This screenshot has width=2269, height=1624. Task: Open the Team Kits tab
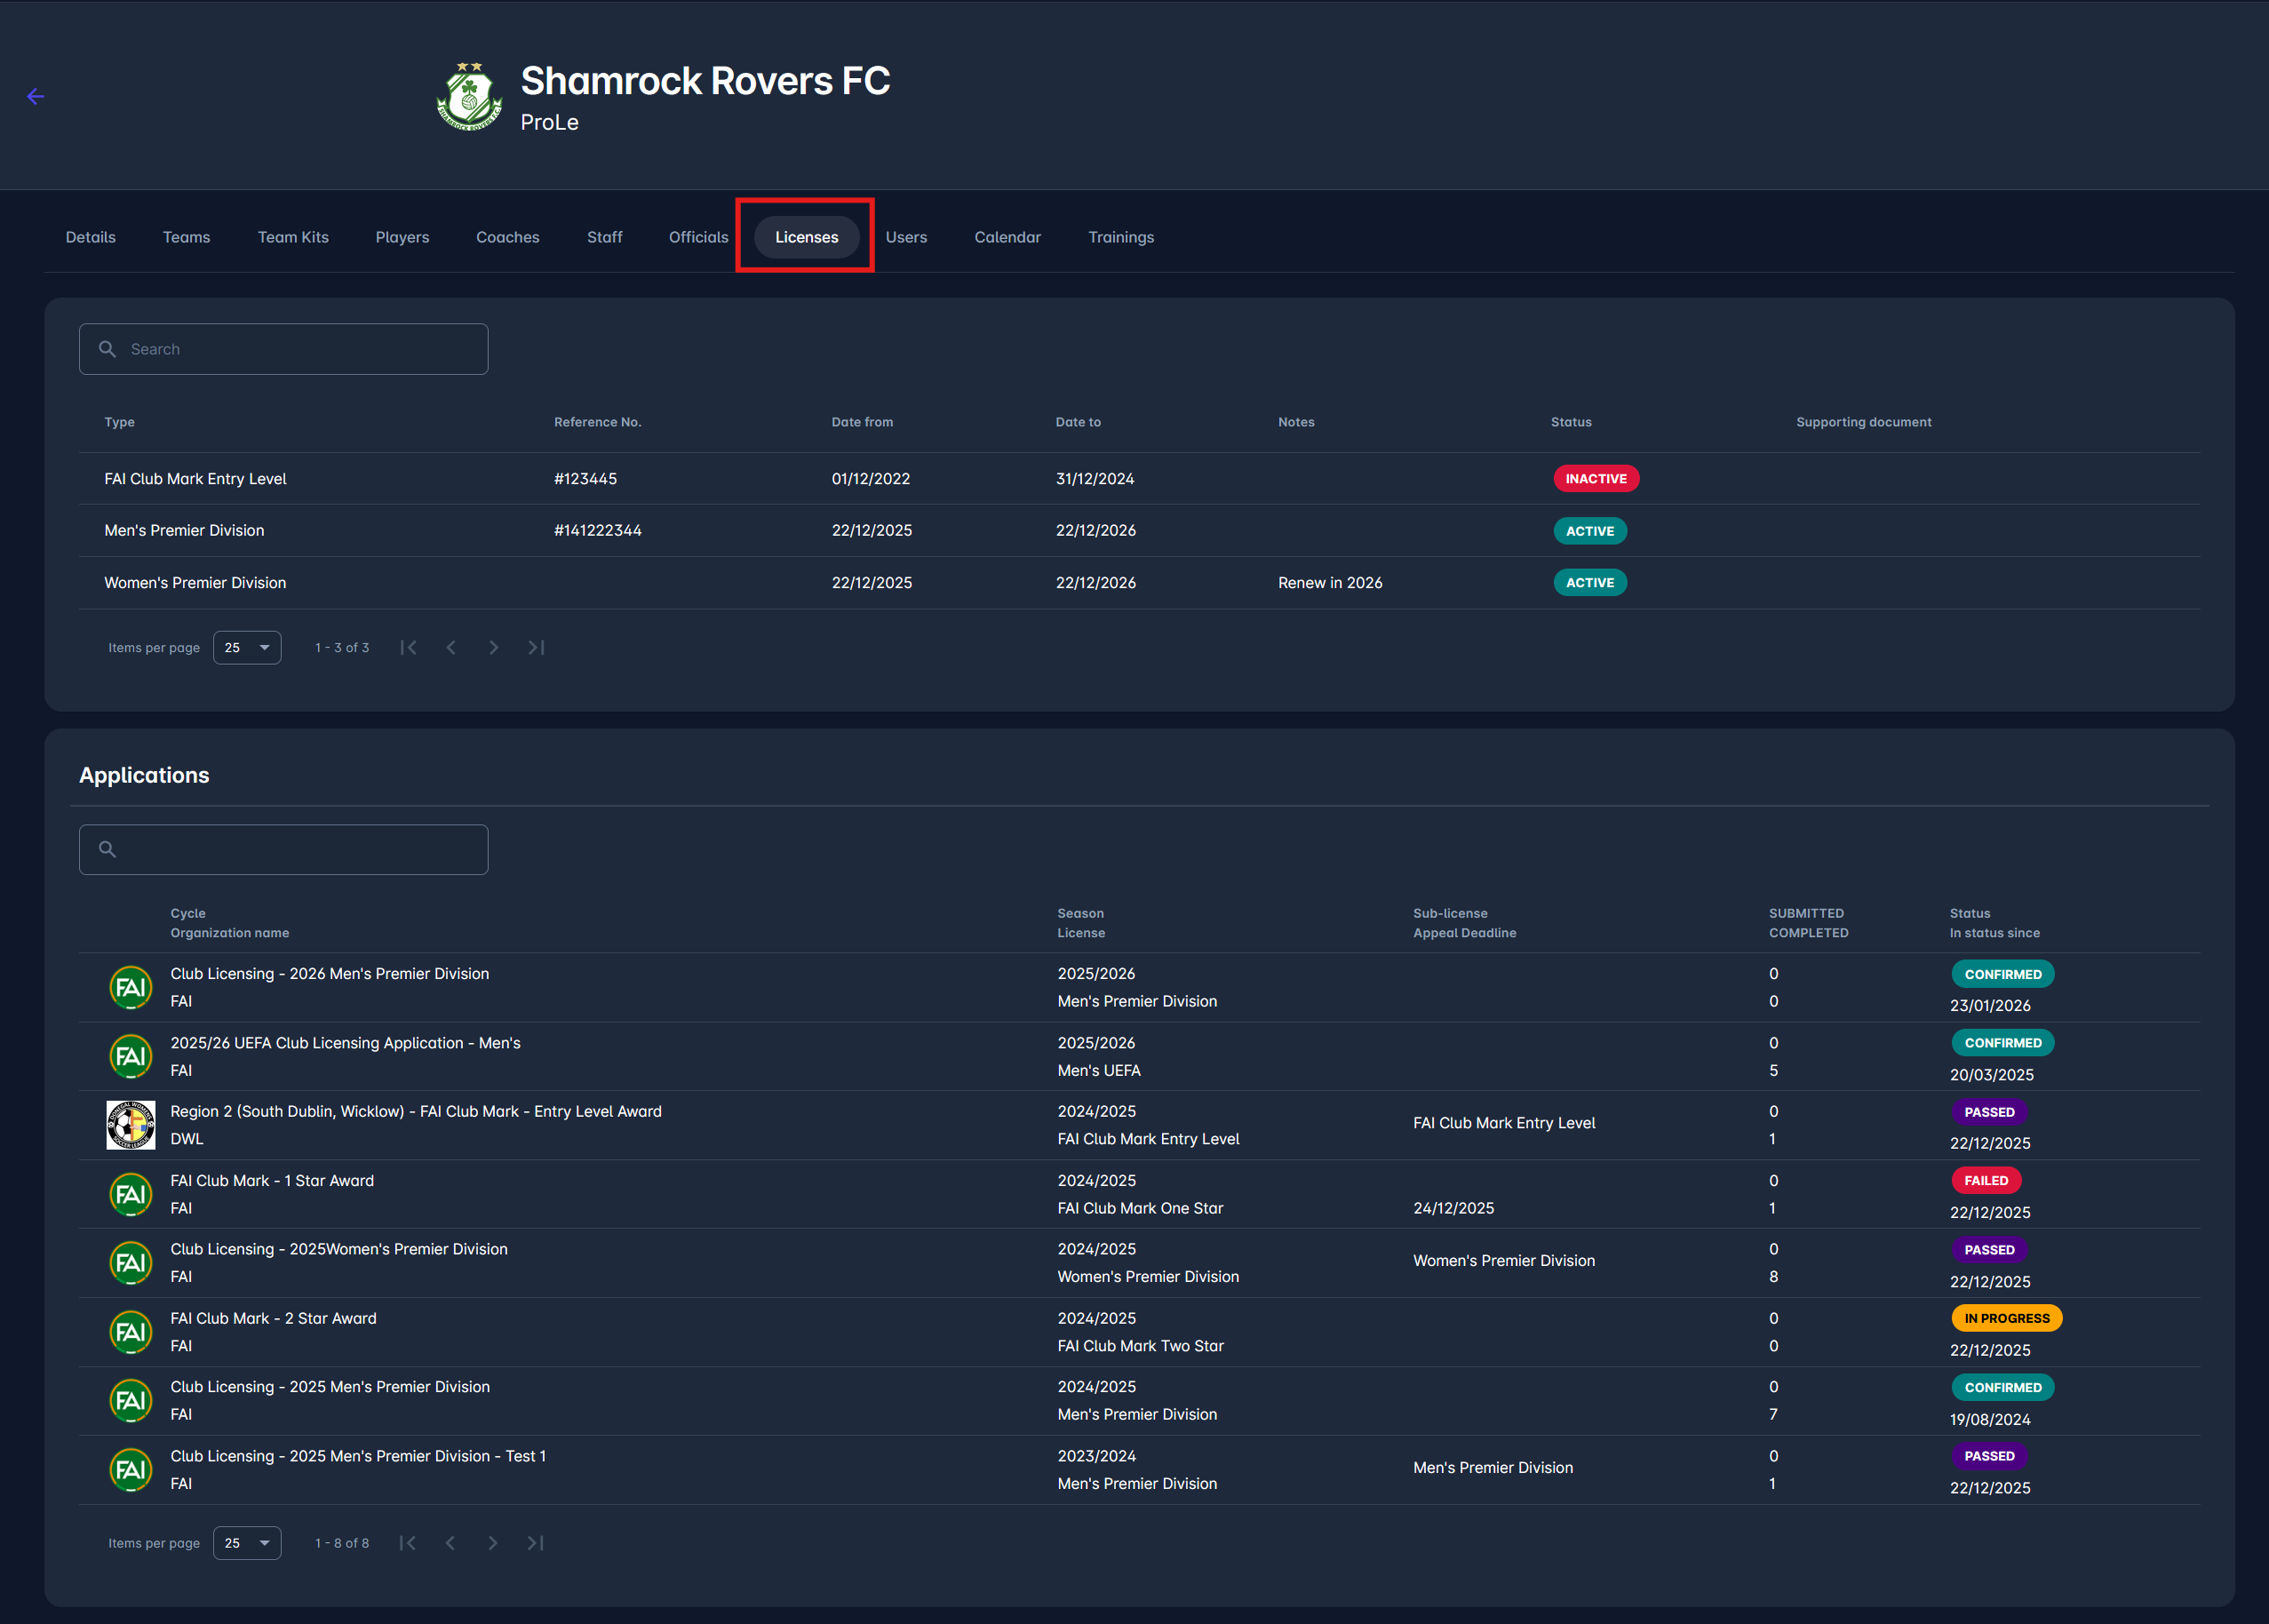pyautogui.click(x=293, y=237)
